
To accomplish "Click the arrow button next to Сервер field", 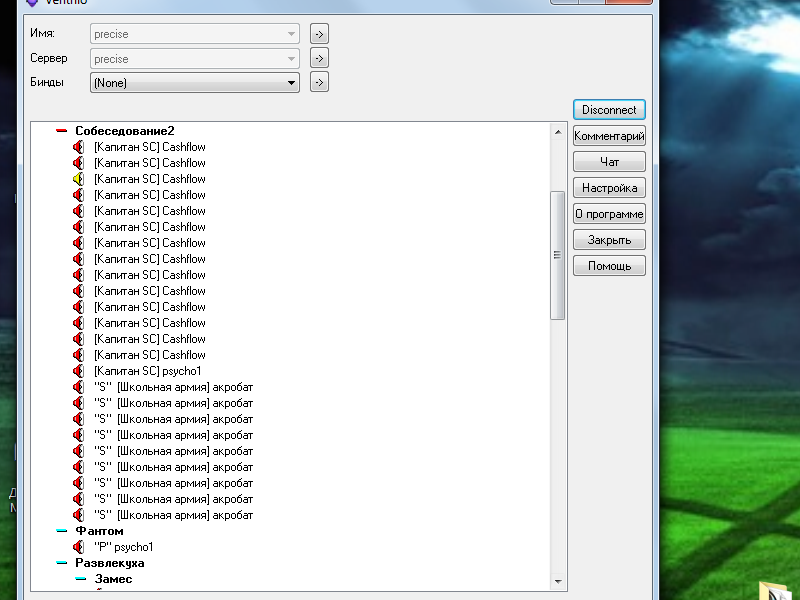I will 319,58.
